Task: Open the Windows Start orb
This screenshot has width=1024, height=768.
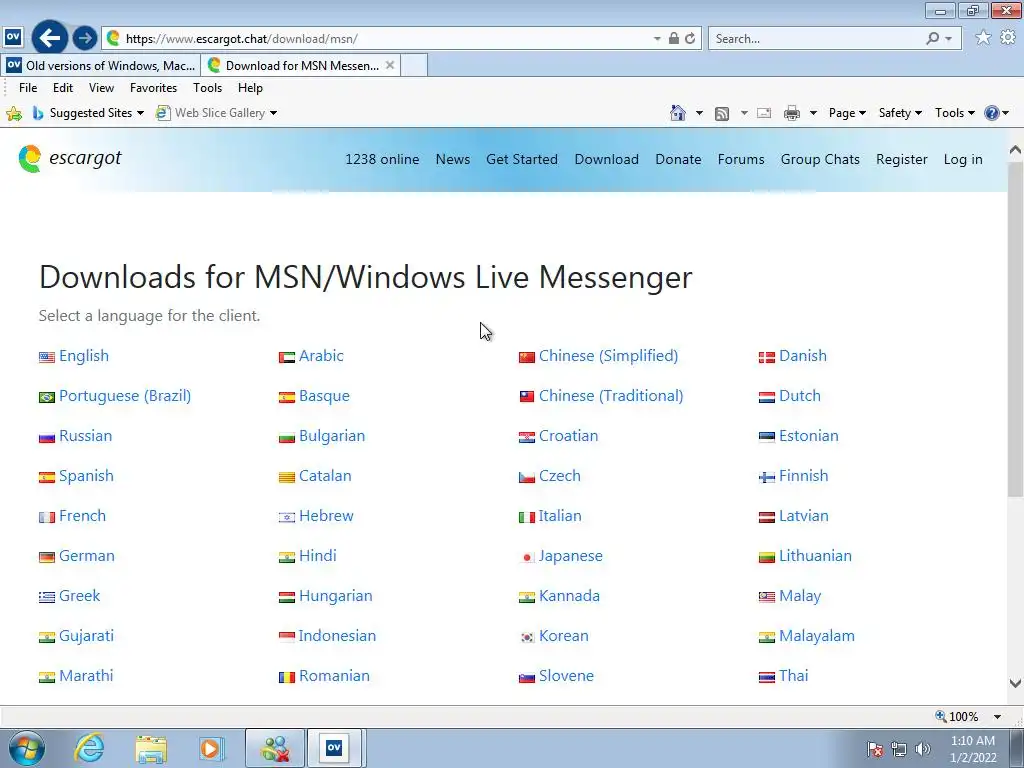Action: (27, 748)
